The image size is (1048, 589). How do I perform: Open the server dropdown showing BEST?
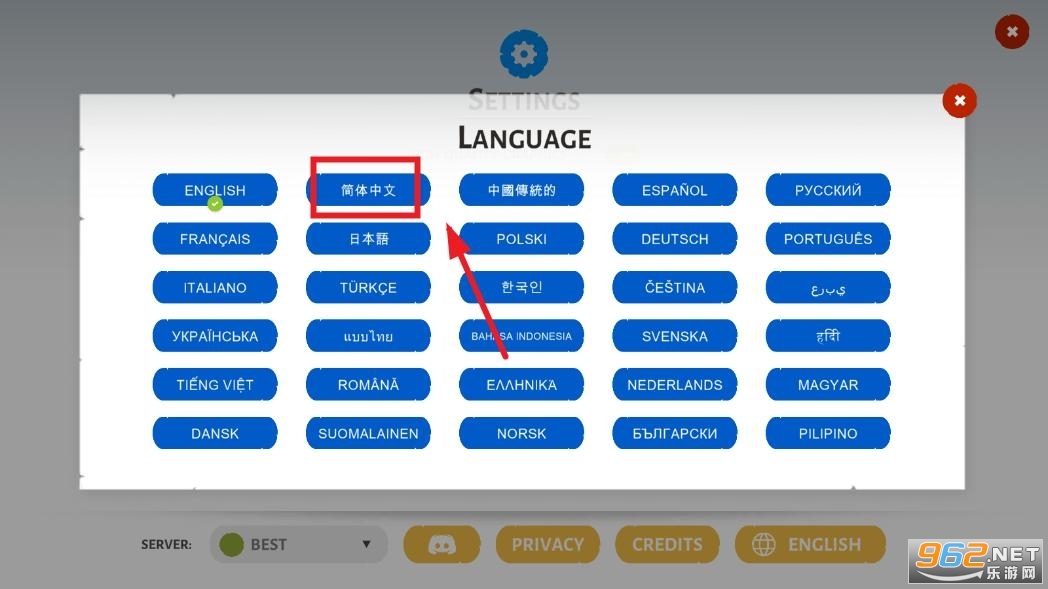298,544
